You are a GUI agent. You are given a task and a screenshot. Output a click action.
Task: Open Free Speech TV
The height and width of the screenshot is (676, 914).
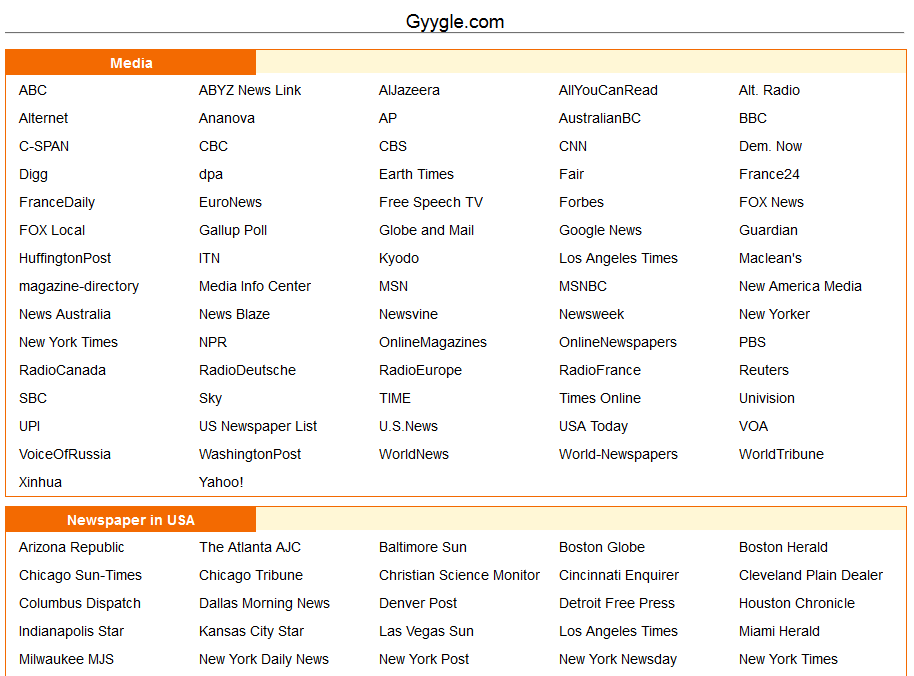(x=431, y=202)
